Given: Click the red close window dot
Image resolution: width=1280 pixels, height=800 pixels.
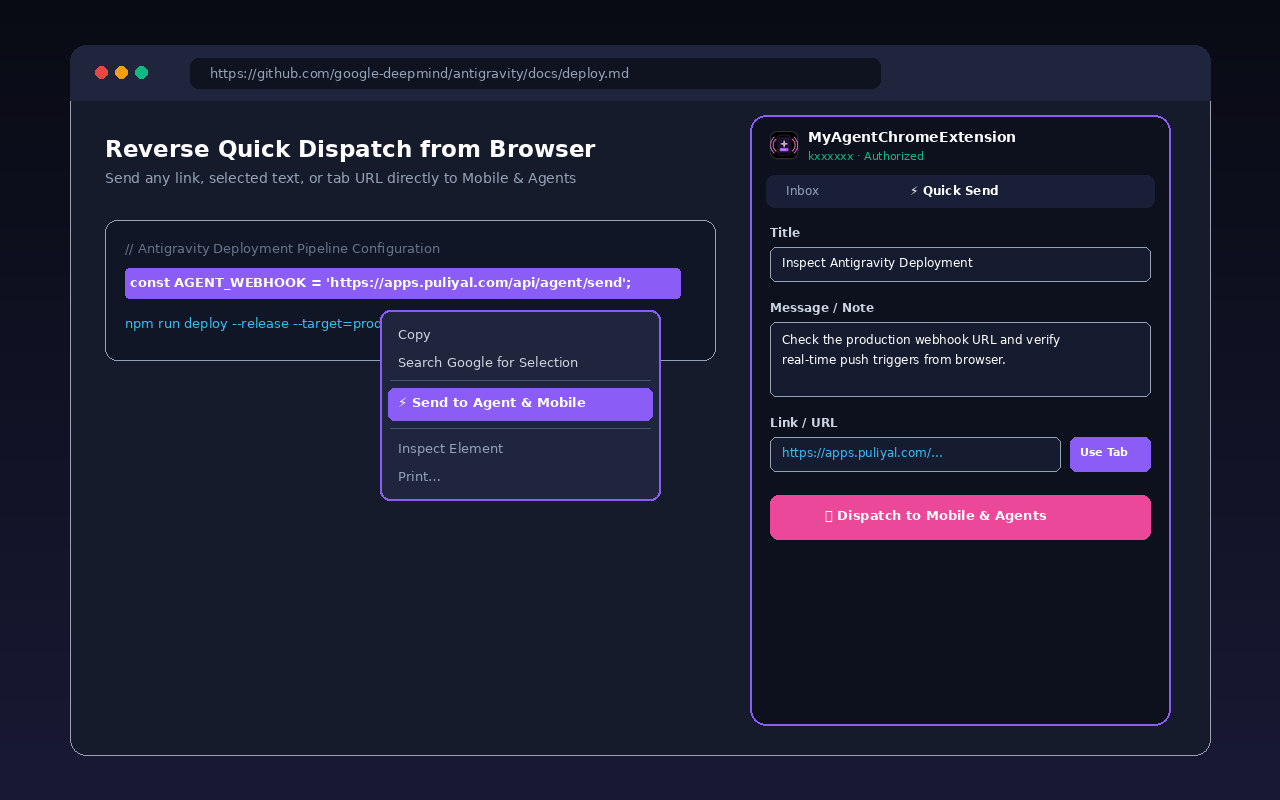Looking at the screenshot, I should 101,72.
